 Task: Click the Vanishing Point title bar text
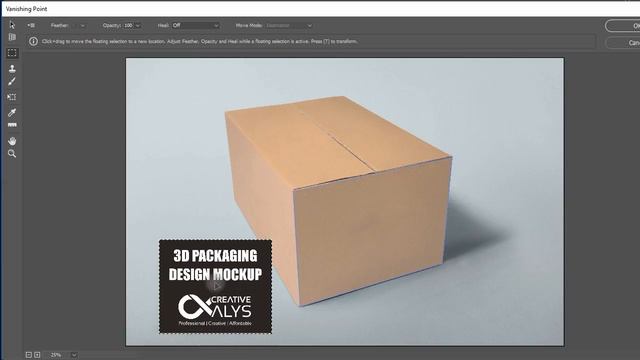click(27, 9)
